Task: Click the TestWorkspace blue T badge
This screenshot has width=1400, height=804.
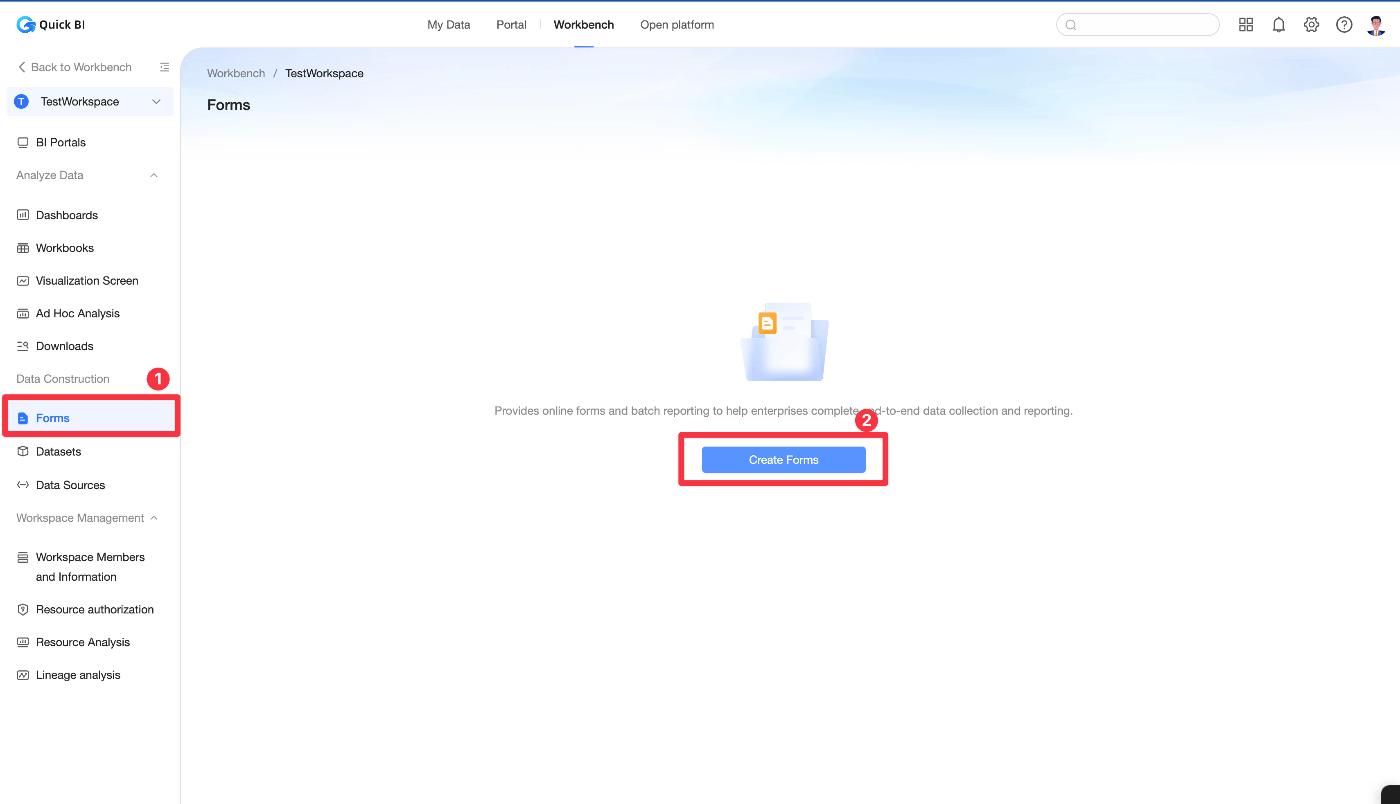Action: pyautogui.click(x=22, y=102)
